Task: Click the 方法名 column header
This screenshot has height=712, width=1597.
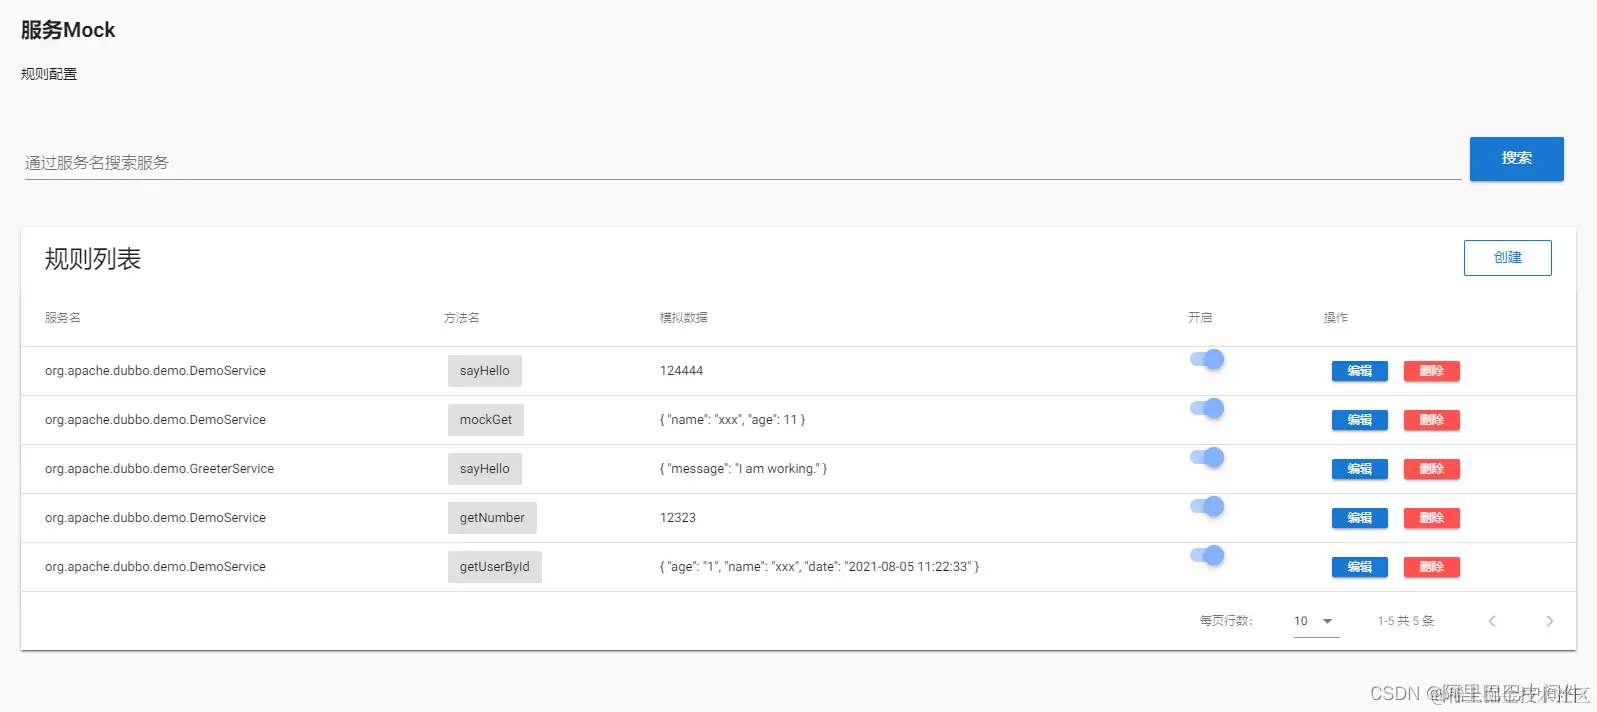Action: [x=462, y=318]
